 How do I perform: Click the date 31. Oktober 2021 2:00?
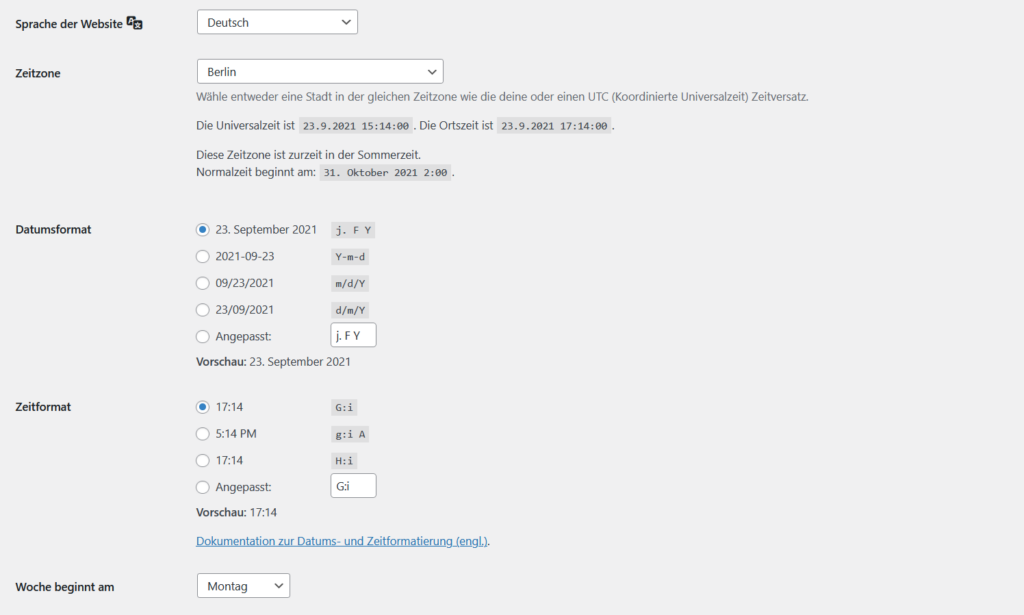click(x=385, y=173)
